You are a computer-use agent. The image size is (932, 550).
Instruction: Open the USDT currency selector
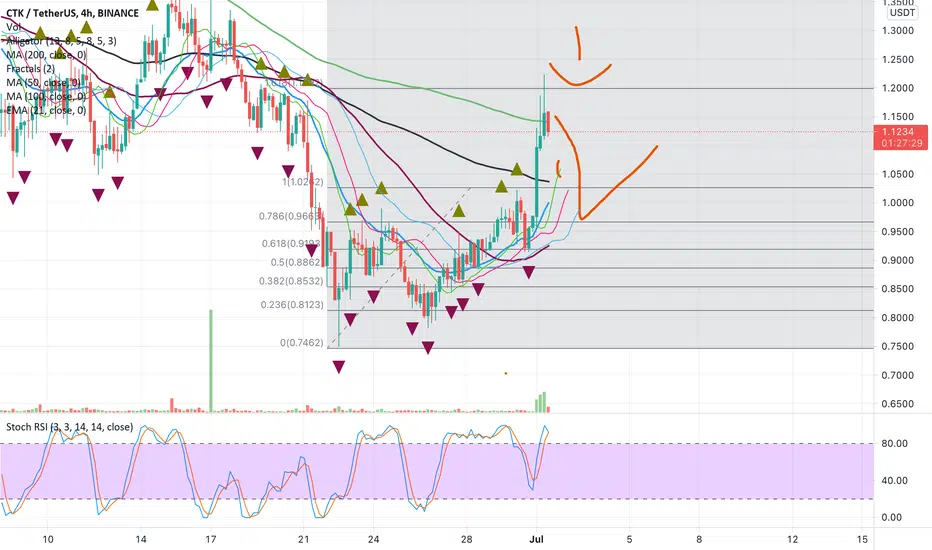click(902, 12)
